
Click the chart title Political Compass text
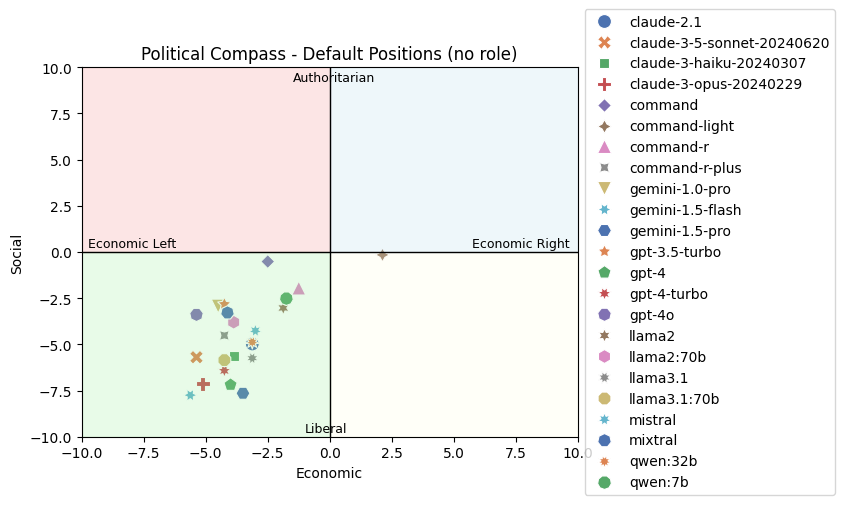click(329, 54)
